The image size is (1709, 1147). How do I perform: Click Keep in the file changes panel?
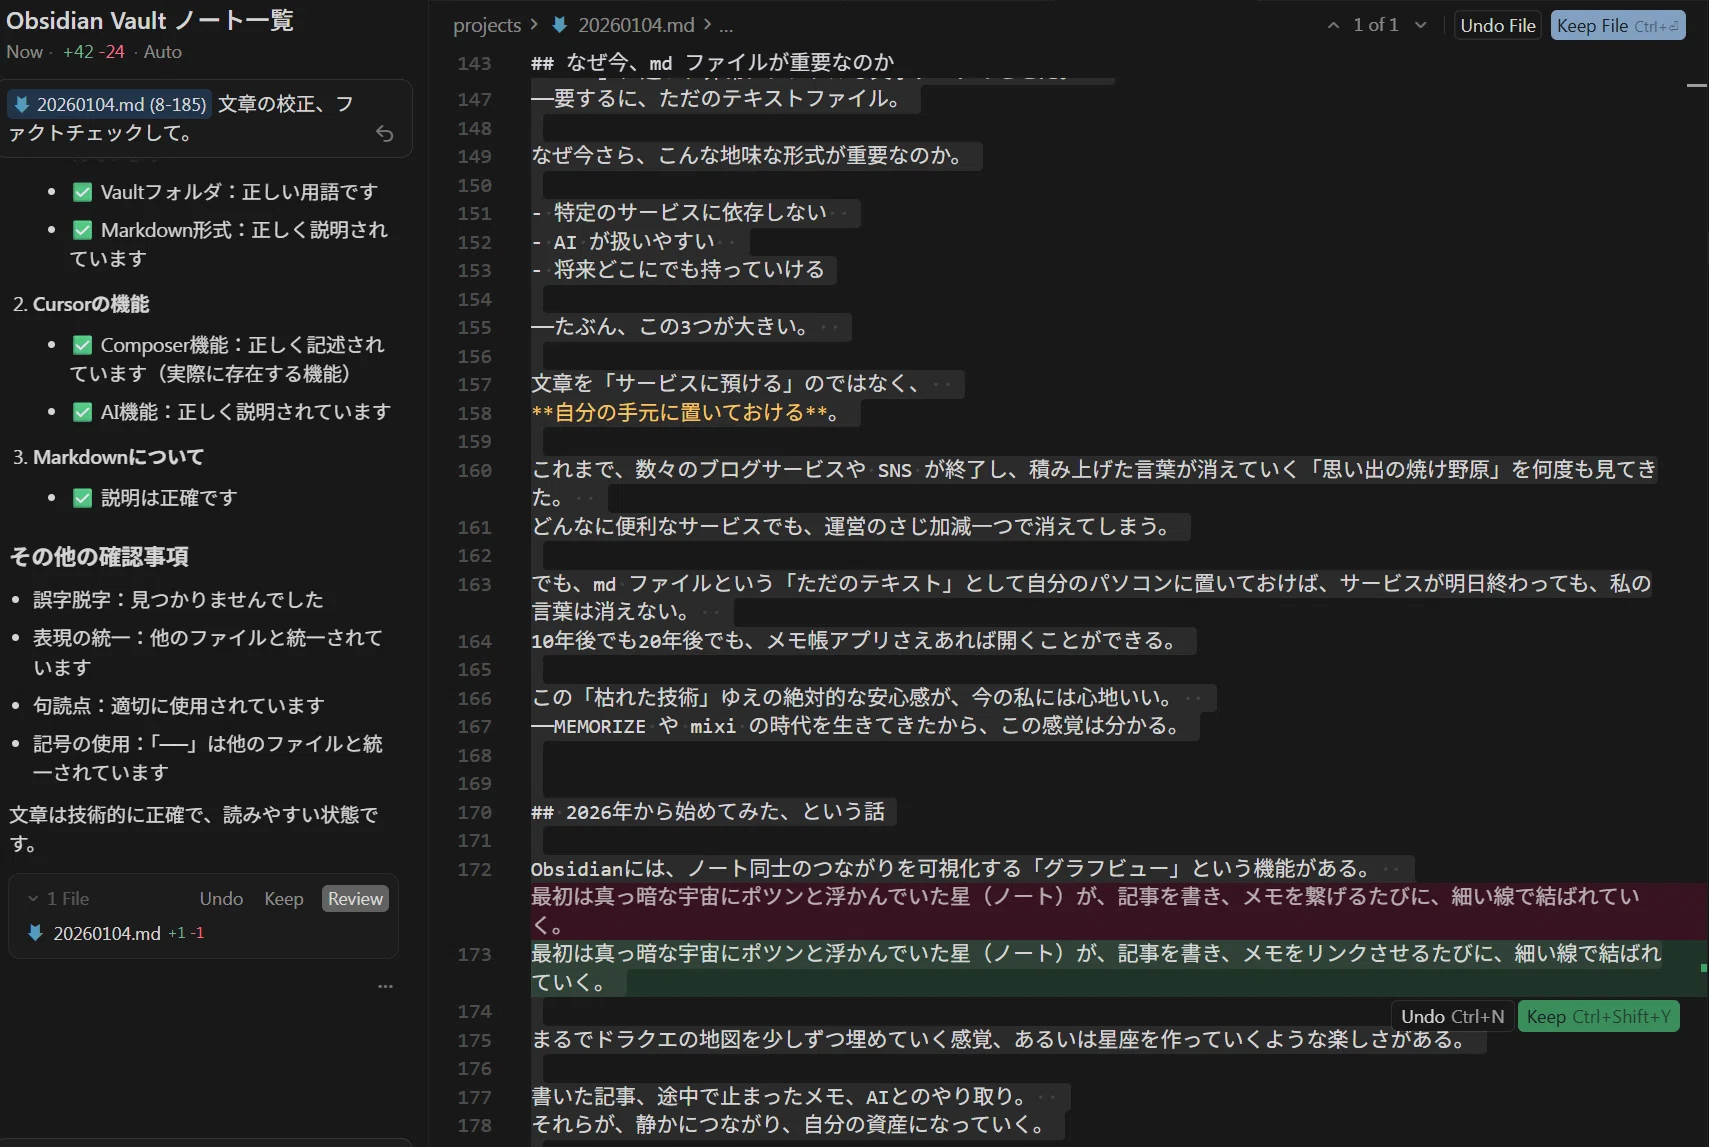tap(284, 899)
